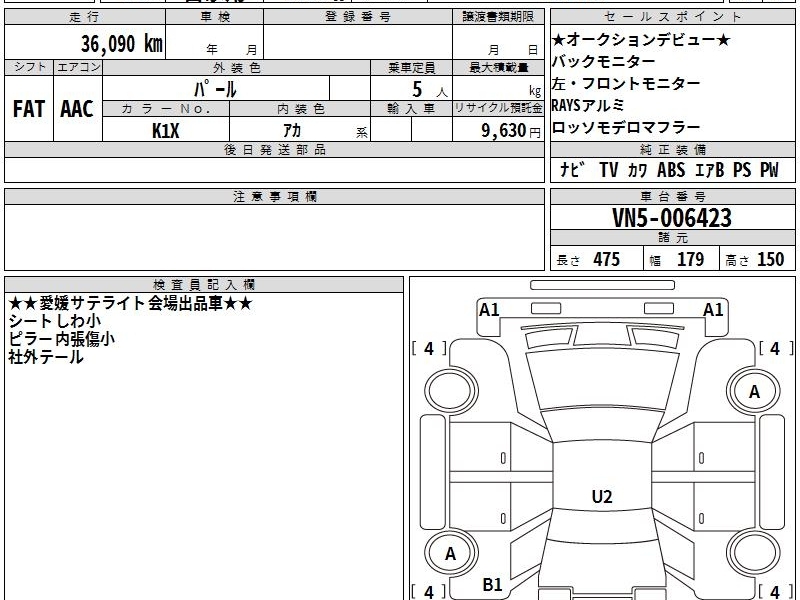Select the 純正装備 header
The image size is (800, 600).
coord(673,149)
